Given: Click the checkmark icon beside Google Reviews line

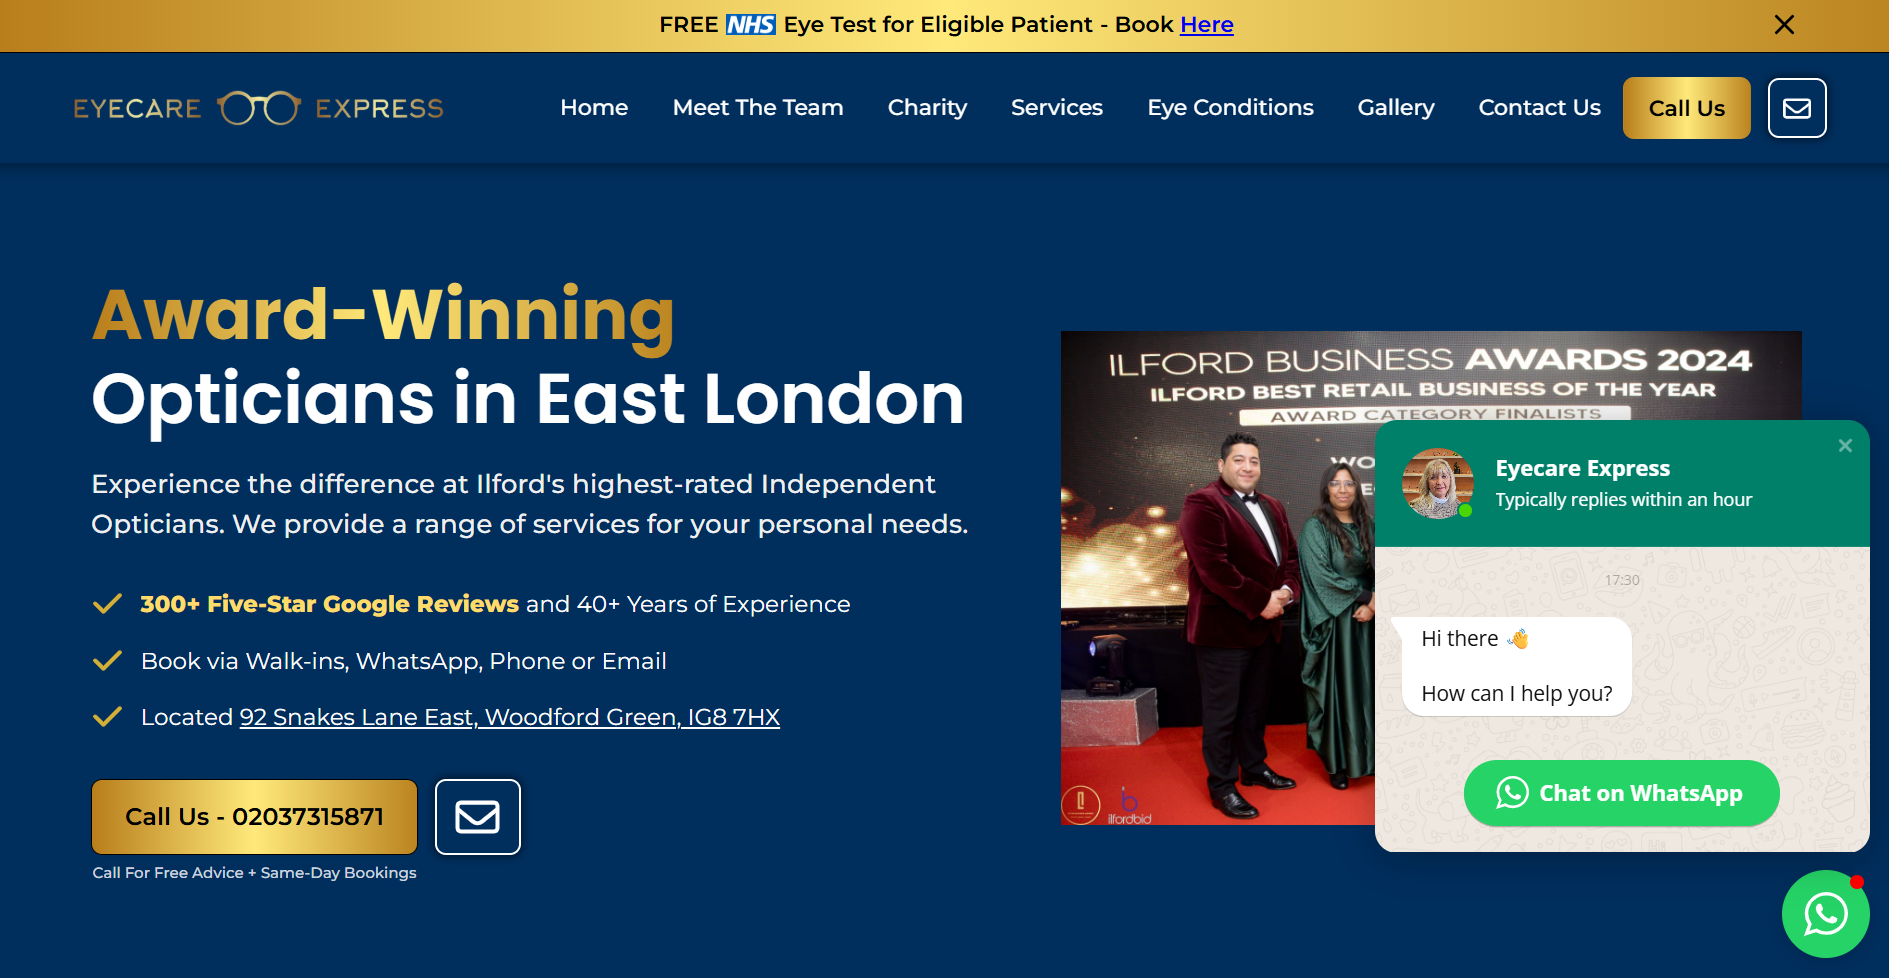Looking at the screenshot, I should pyautogui.click(x=107, y=604).
